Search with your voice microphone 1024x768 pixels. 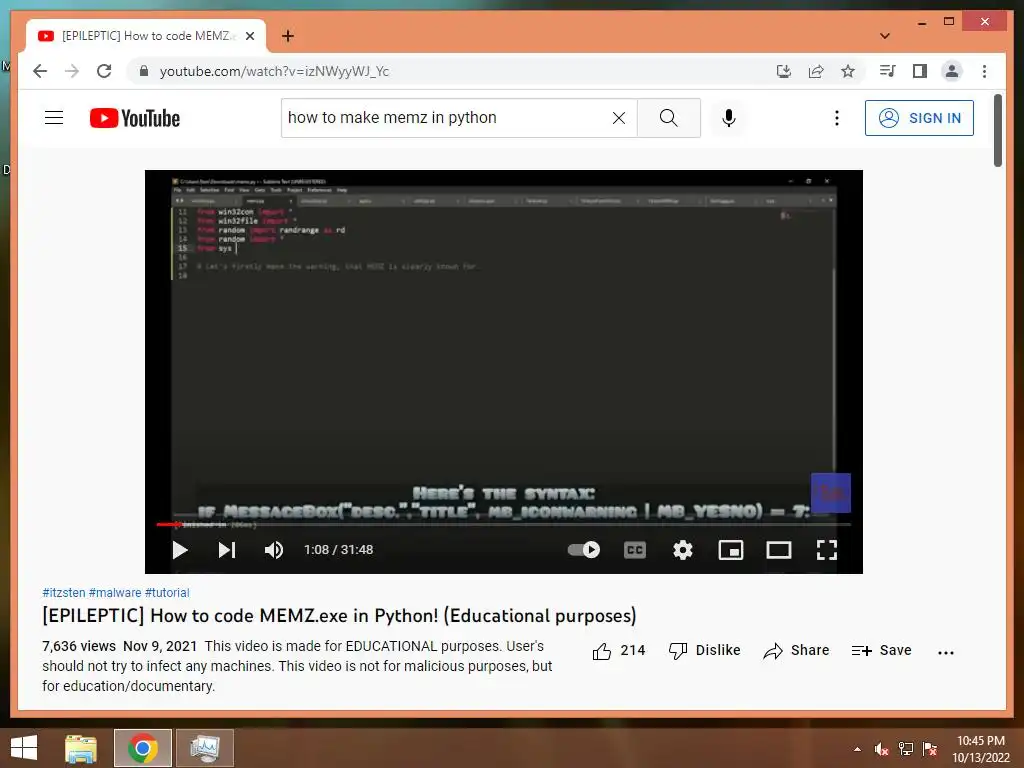point(729,118)
